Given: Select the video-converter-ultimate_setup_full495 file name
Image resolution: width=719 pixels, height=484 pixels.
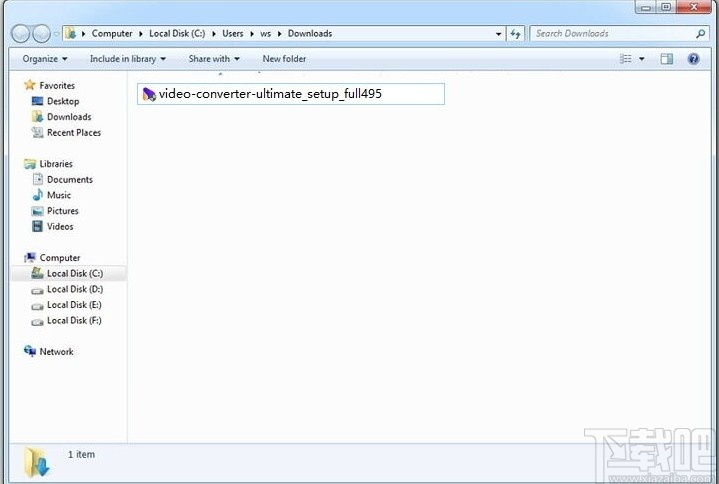Looking at the screenshot, I should click(270, 94).
